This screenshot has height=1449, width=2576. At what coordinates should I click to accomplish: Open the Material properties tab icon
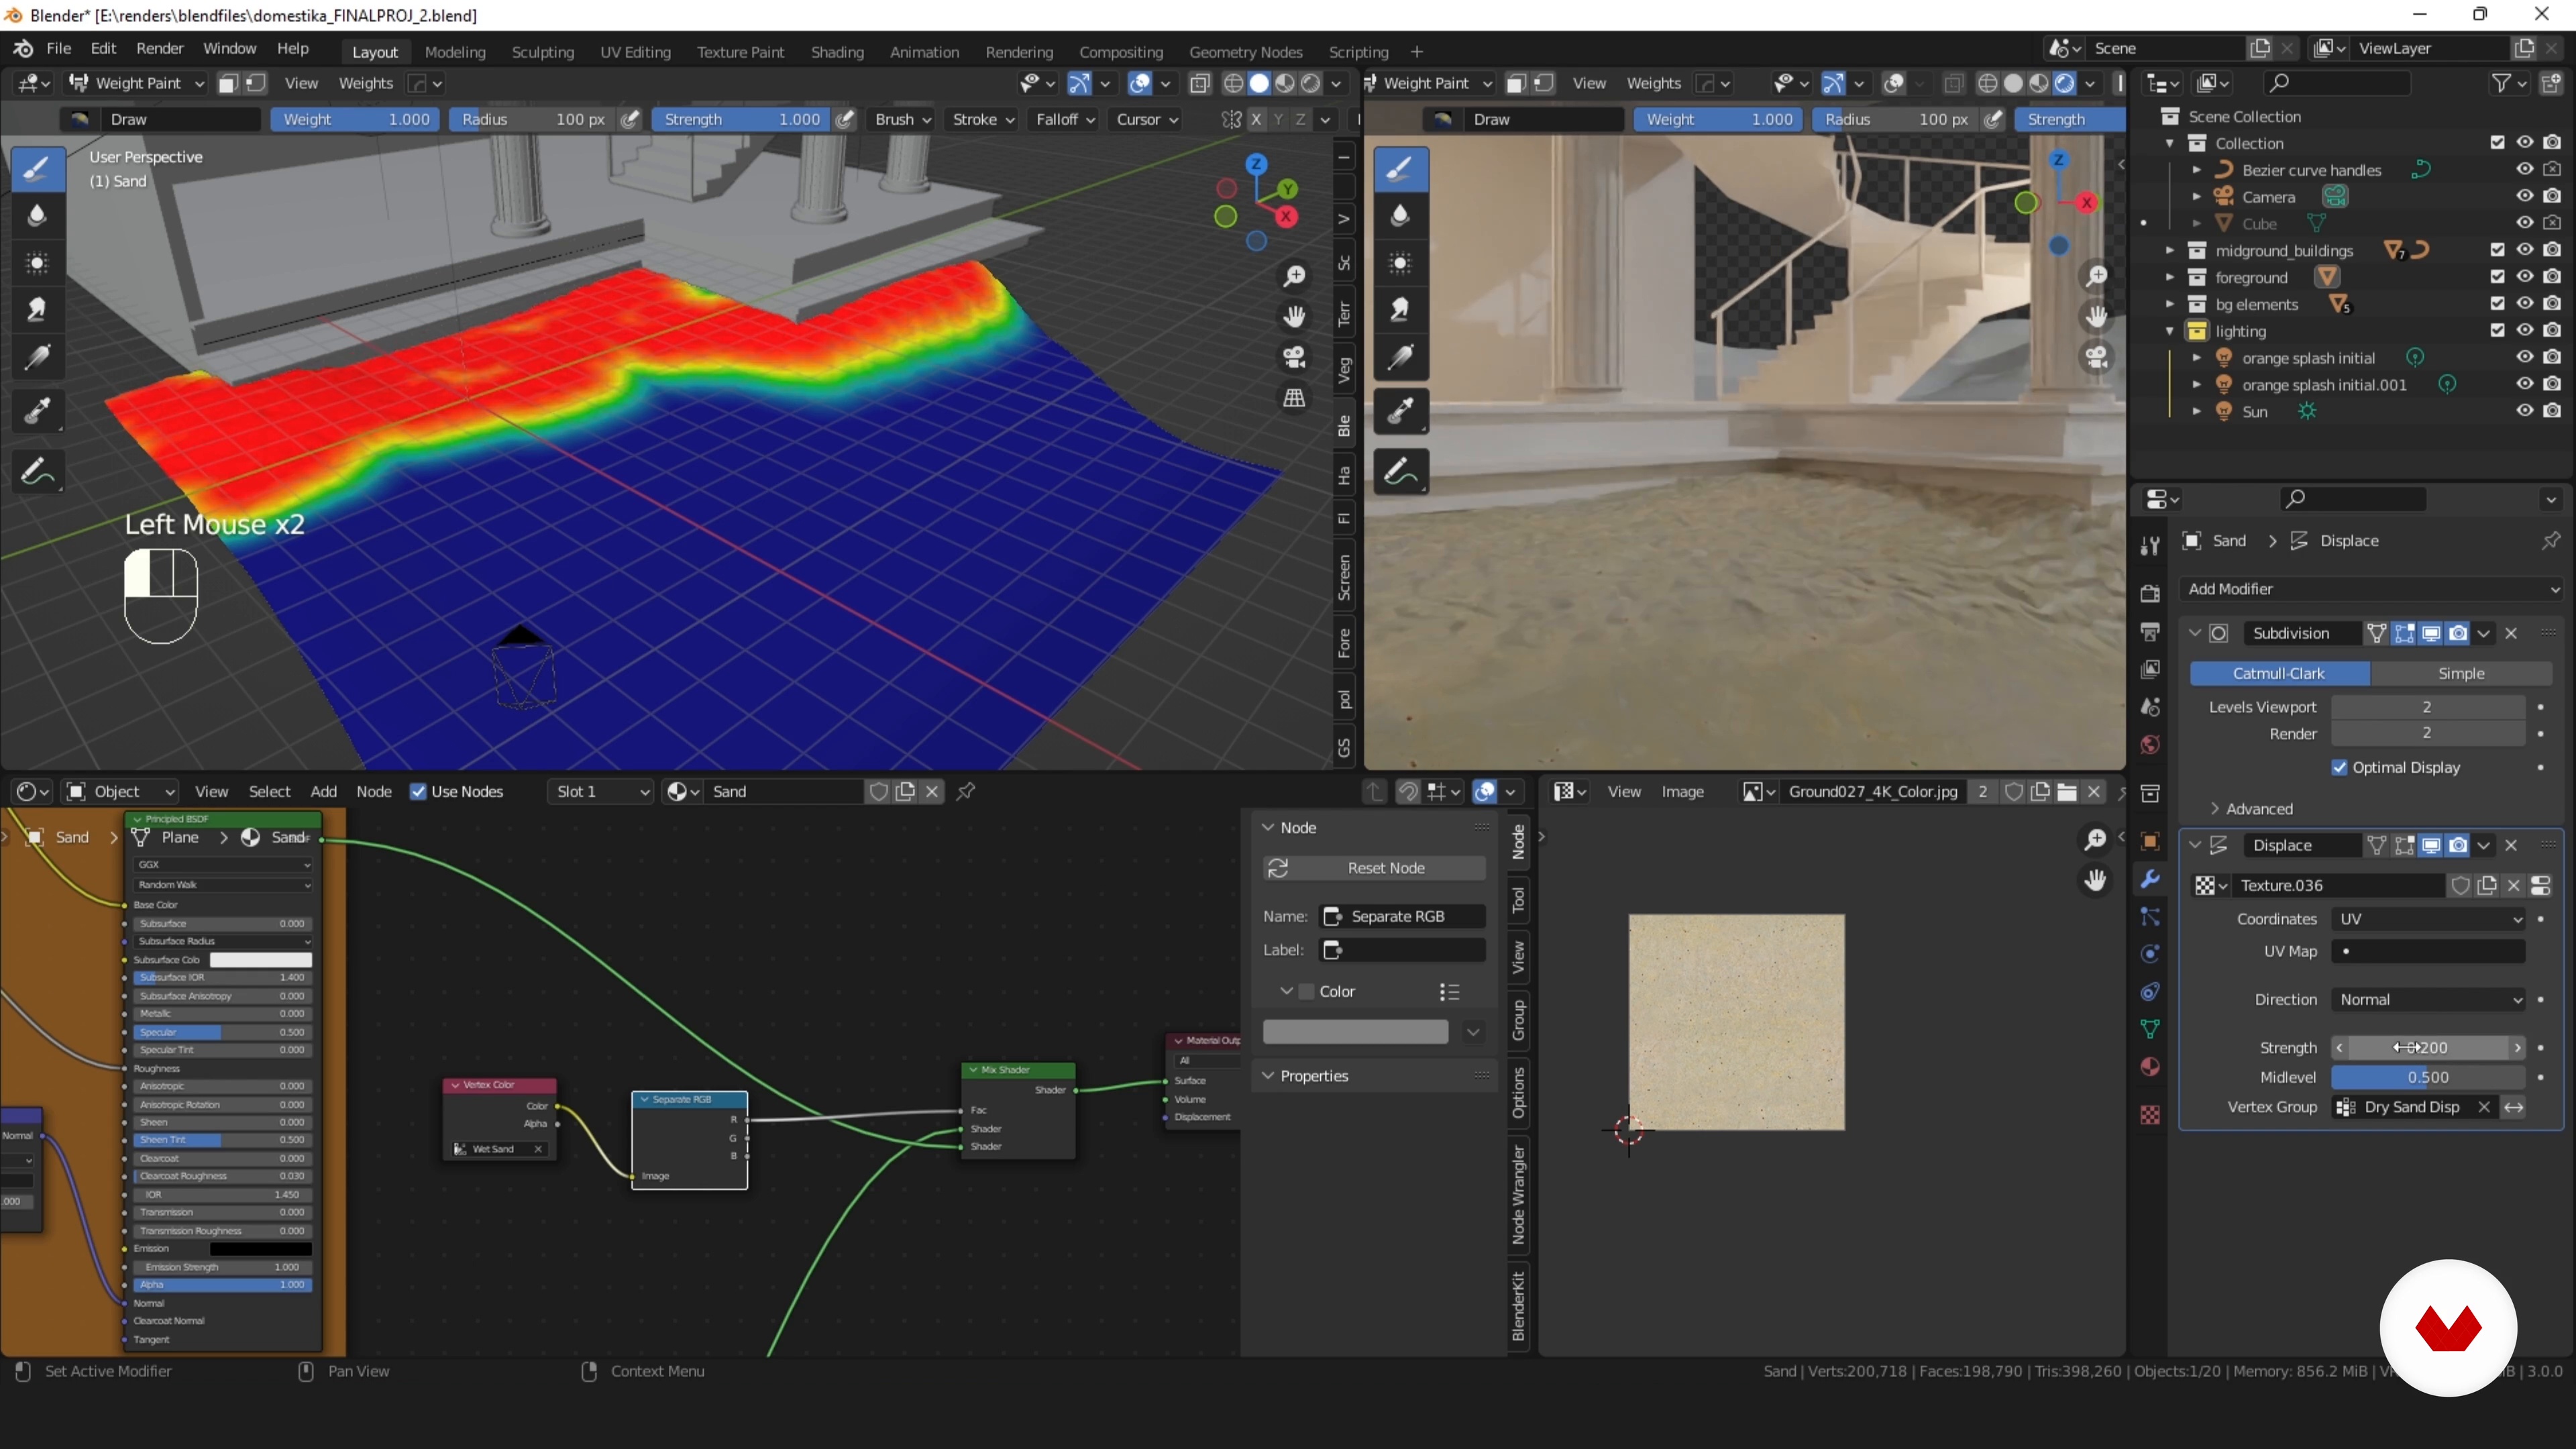pyautogui.click(x=2150, y=1067)
